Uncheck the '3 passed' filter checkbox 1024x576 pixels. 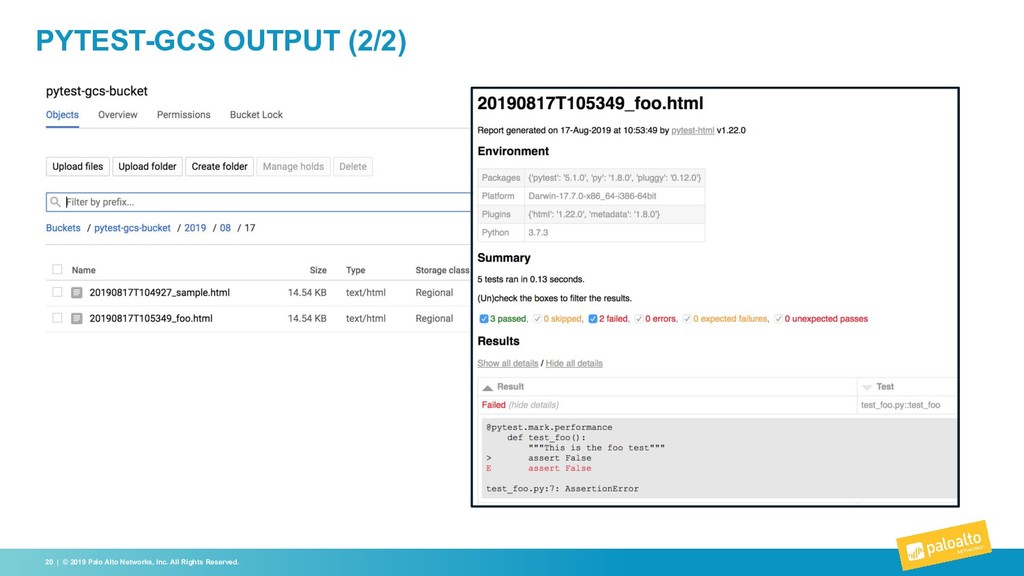tap(484, 319)
